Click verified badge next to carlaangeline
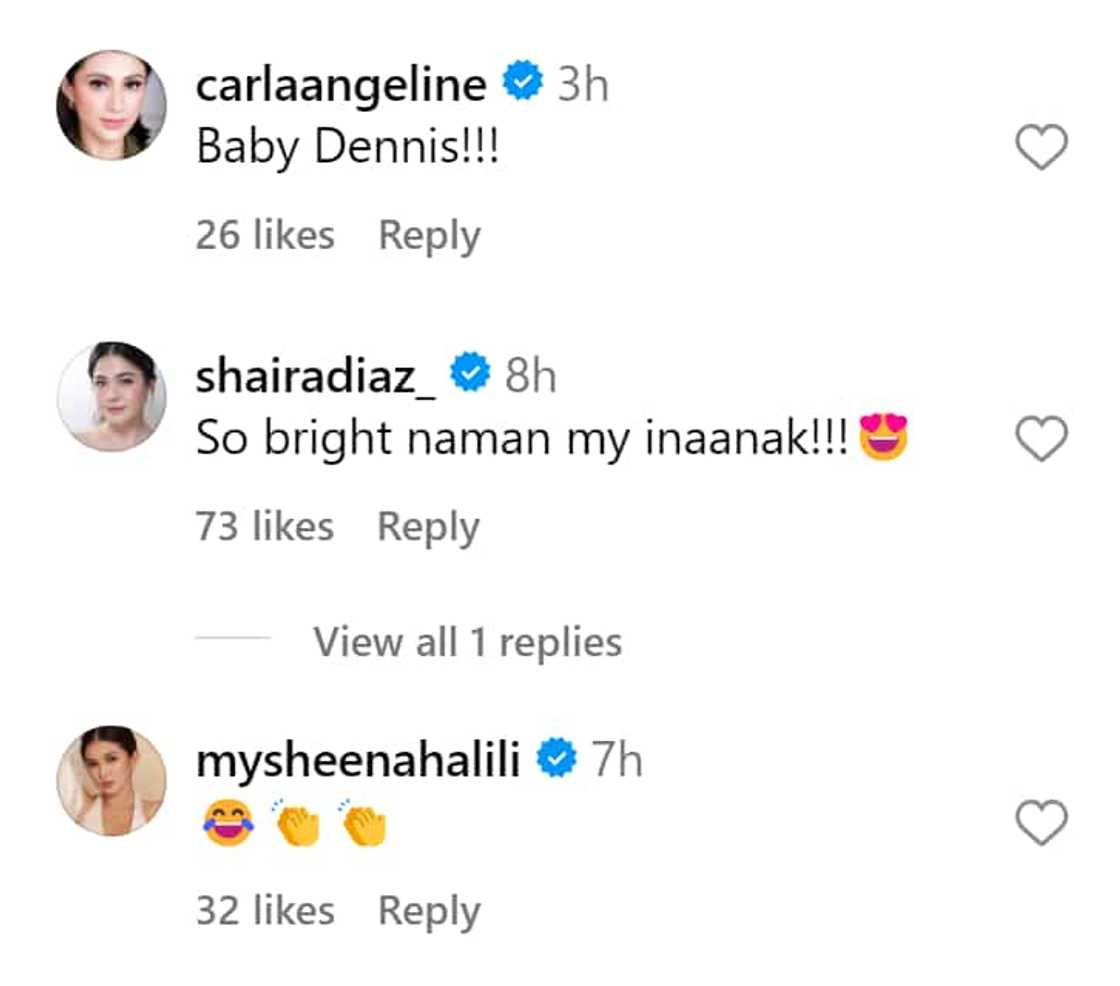 pyautogui.click(x=522, y=83)
